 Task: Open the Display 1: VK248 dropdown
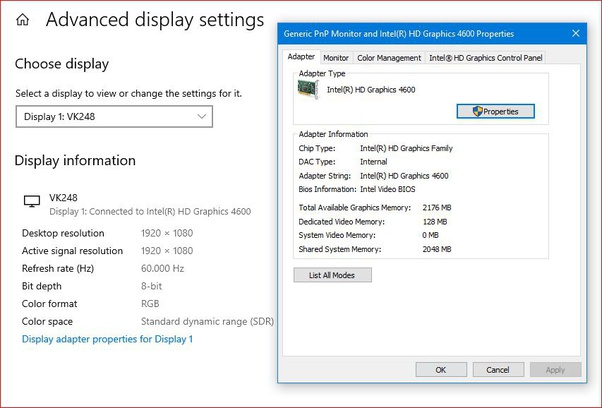tap(113, 117)
